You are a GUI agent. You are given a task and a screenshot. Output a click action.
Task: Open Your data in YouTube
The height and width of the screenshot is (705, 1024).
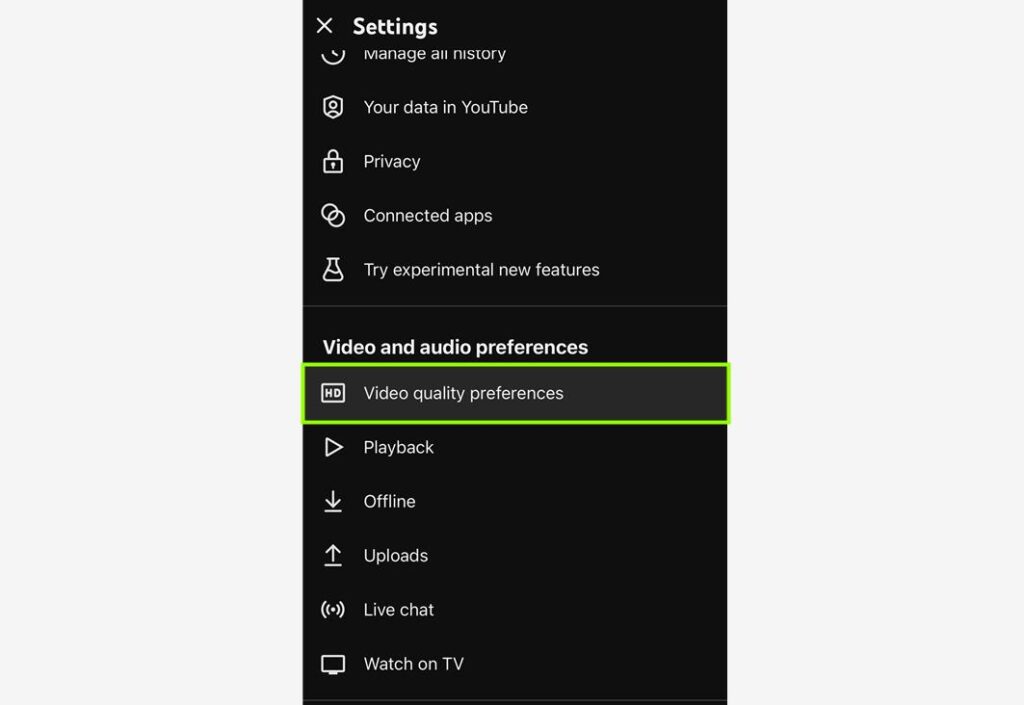(x=515, y=107)
